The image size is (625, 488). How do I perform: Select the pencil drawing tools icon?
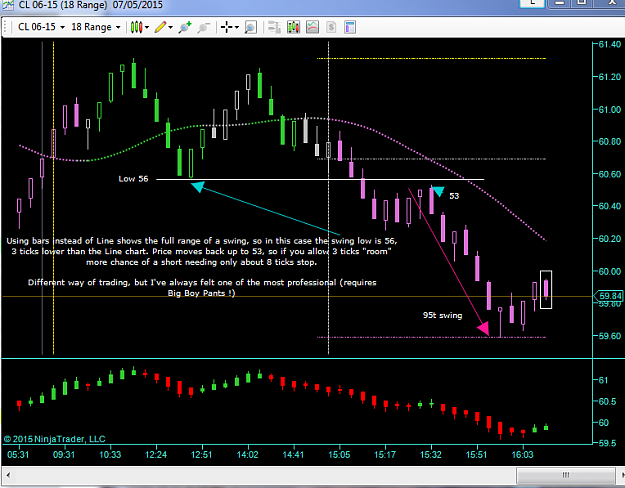[x=160, y=27]
